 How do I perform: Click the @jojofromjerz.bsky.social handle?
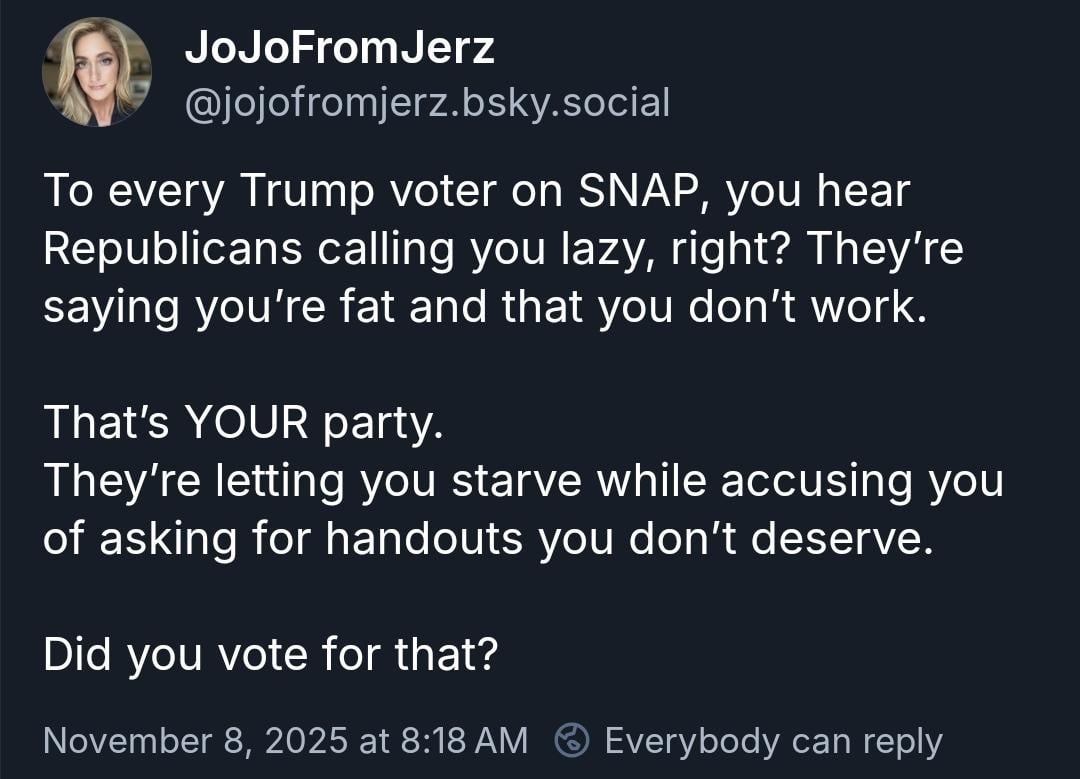(427, 102)
